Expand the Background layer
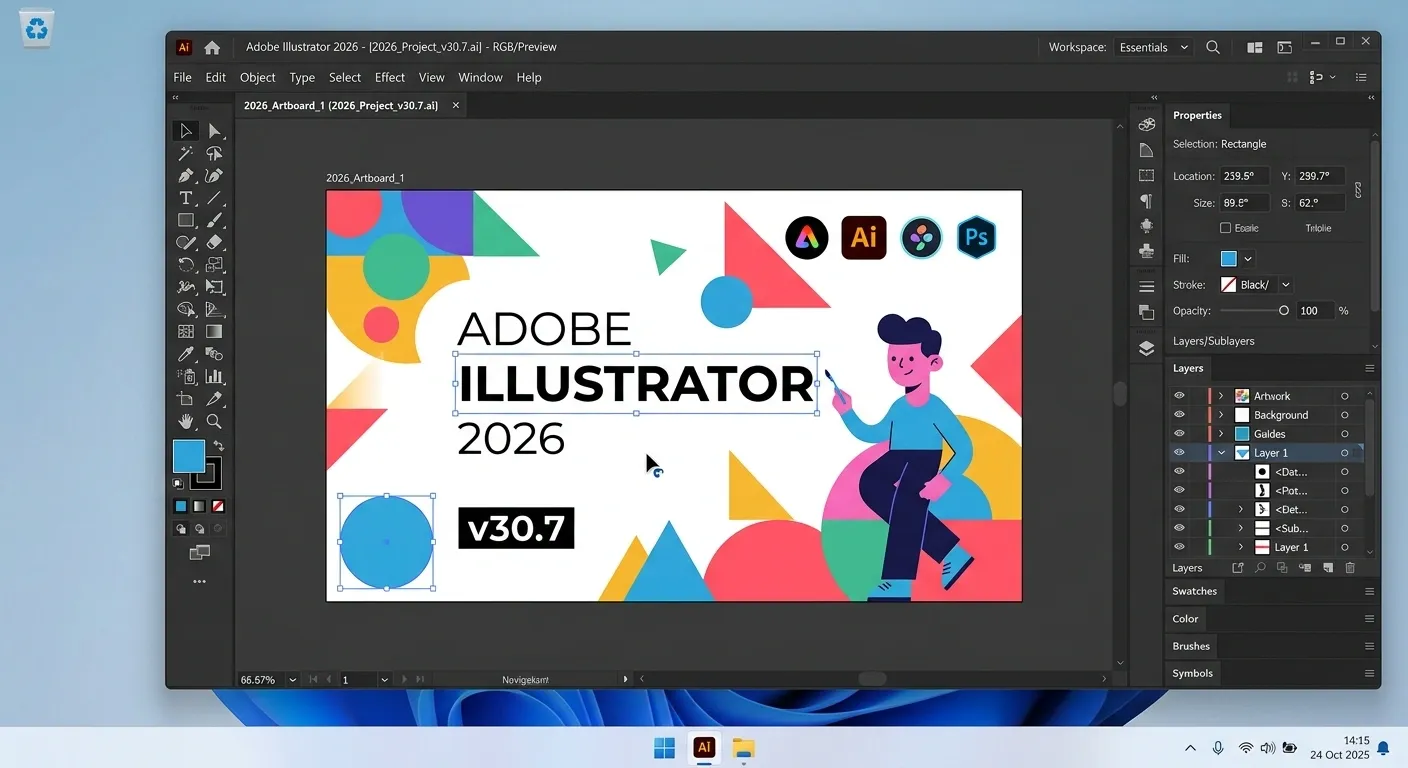The image size is (1408, 768). point(1221,415)
